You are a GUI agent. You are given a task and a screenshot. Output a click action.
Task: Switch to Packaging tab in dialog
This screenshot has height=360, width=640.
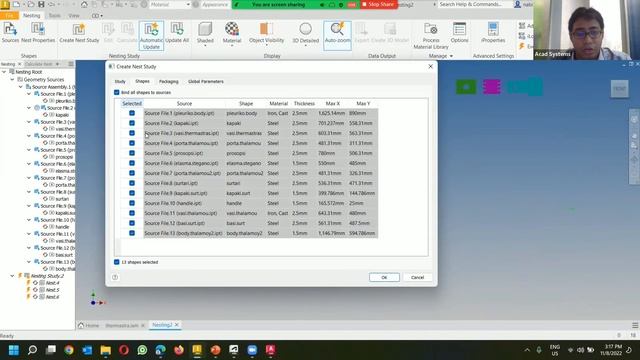[x=169, y=82]
